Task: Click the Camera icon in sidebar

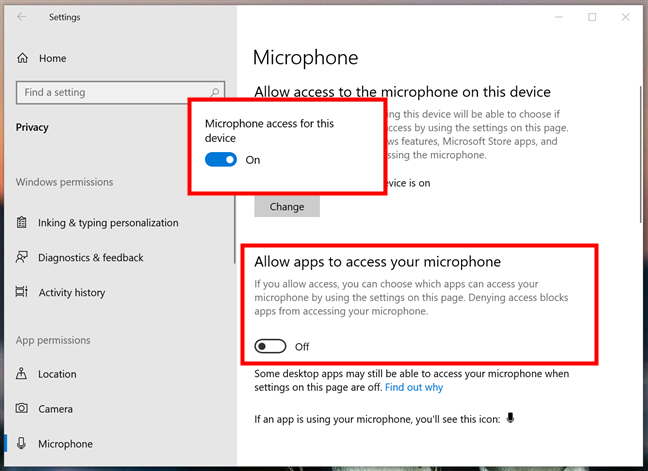Action: click(22, 409)
